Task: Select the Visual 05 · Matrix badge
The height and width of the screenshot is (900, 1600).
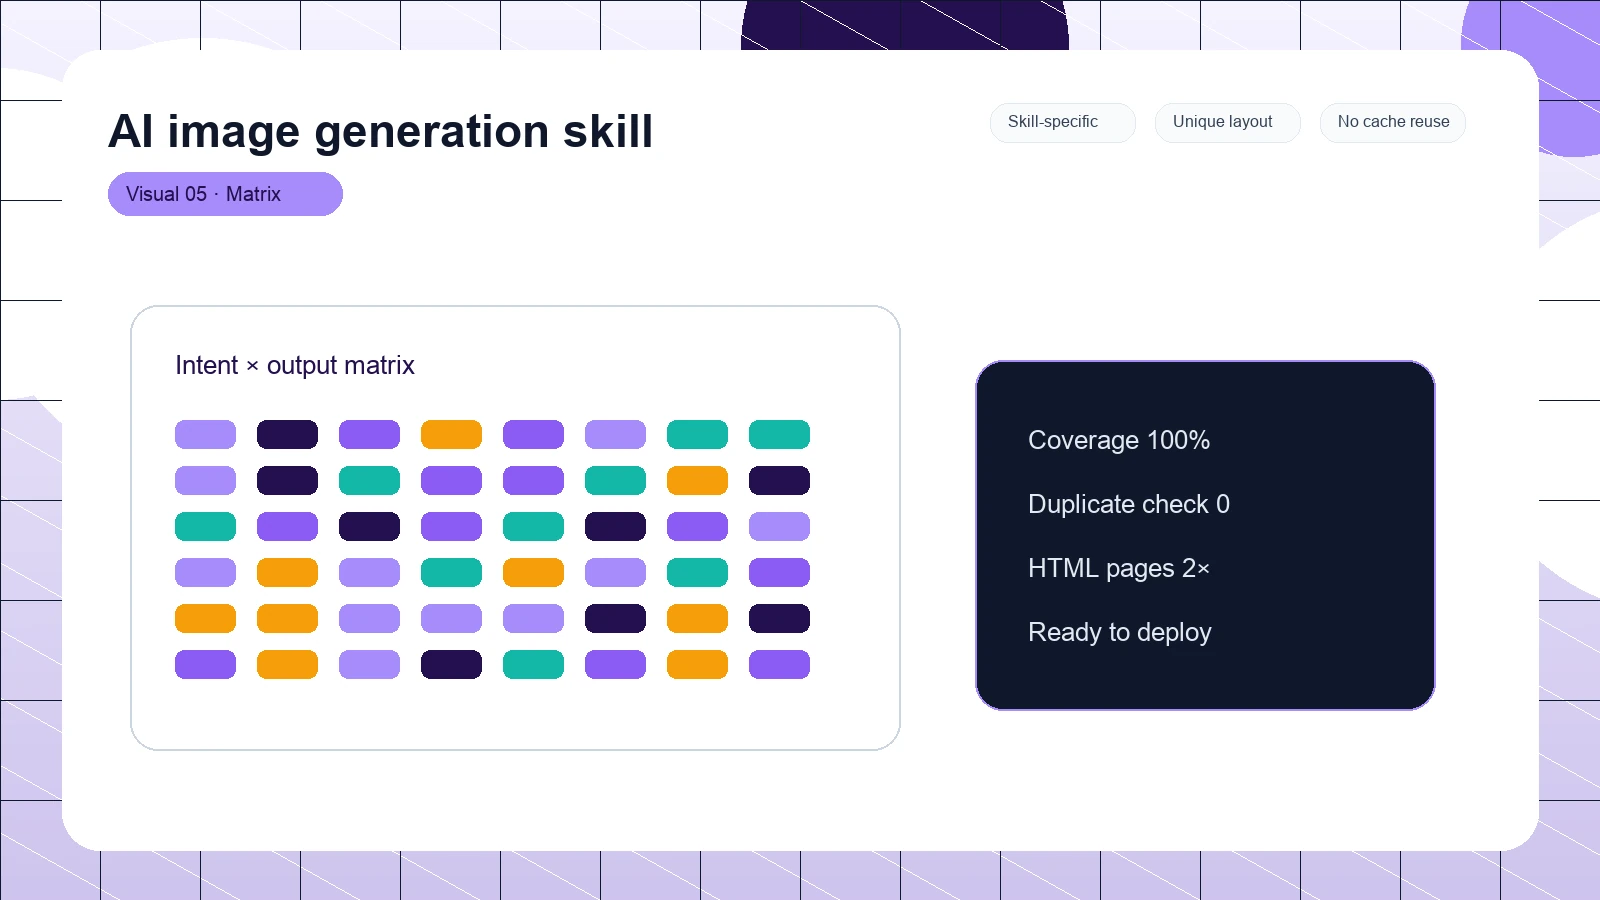Action: click(225, 194)
